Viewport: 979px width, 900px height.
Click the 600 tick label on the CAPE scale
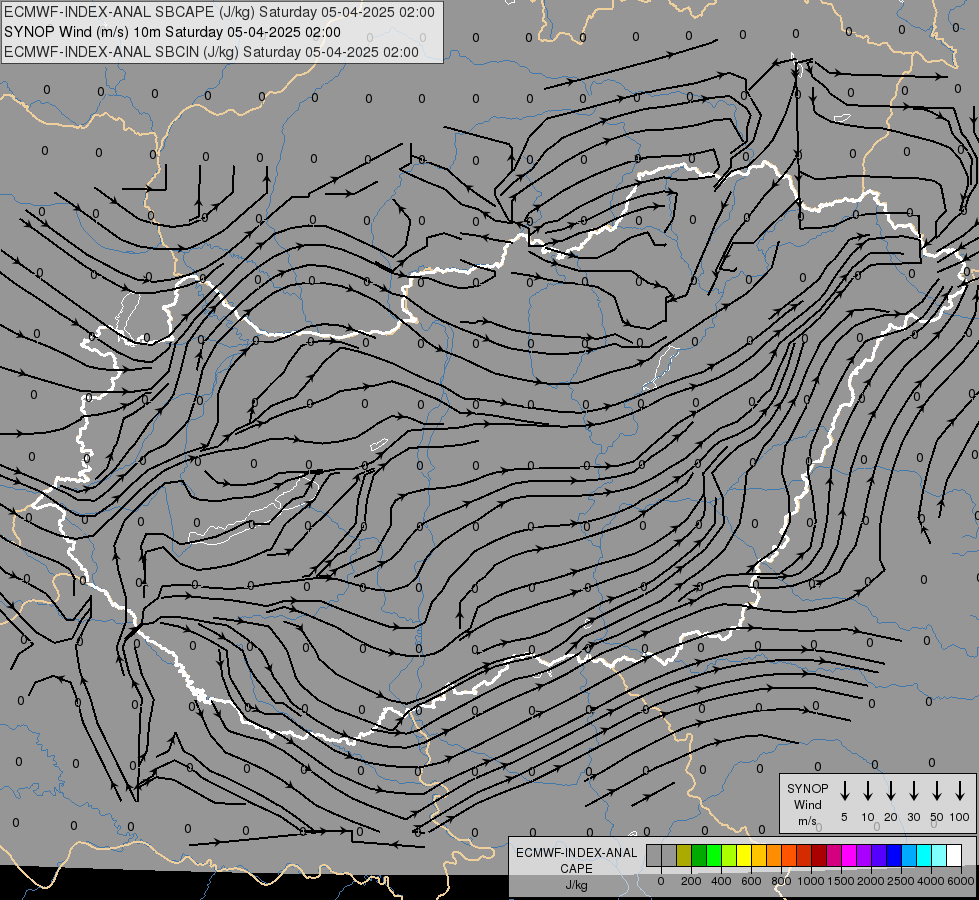coord(751,881)
